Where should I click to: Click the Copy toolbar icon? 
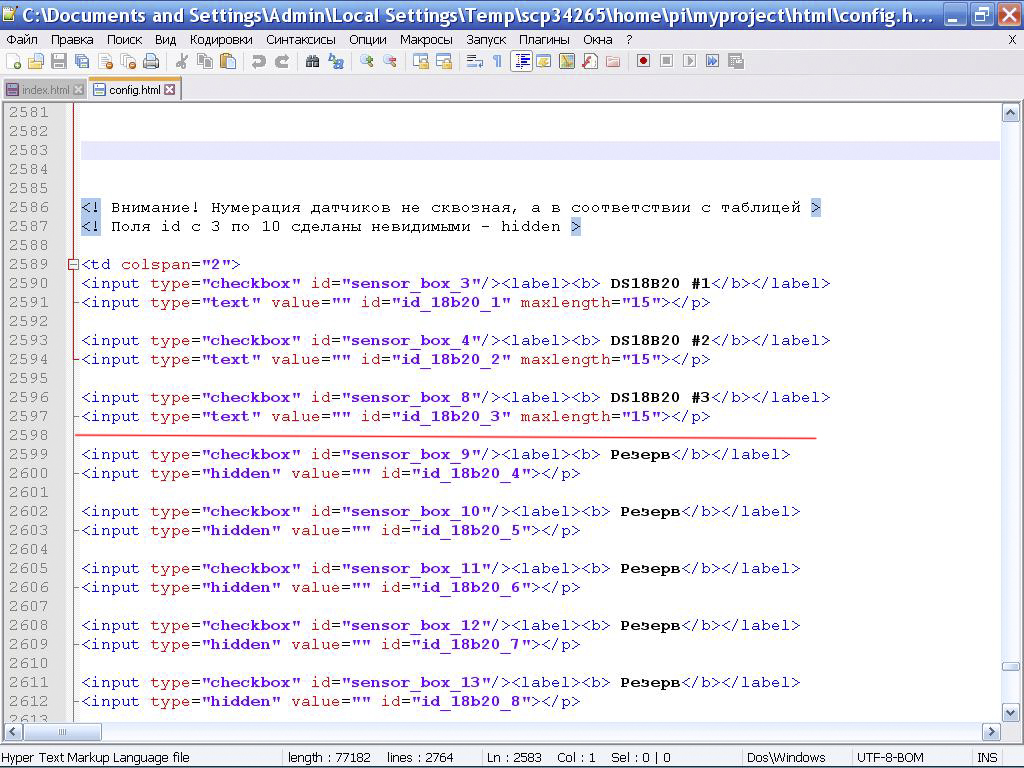tap(204, 61)
